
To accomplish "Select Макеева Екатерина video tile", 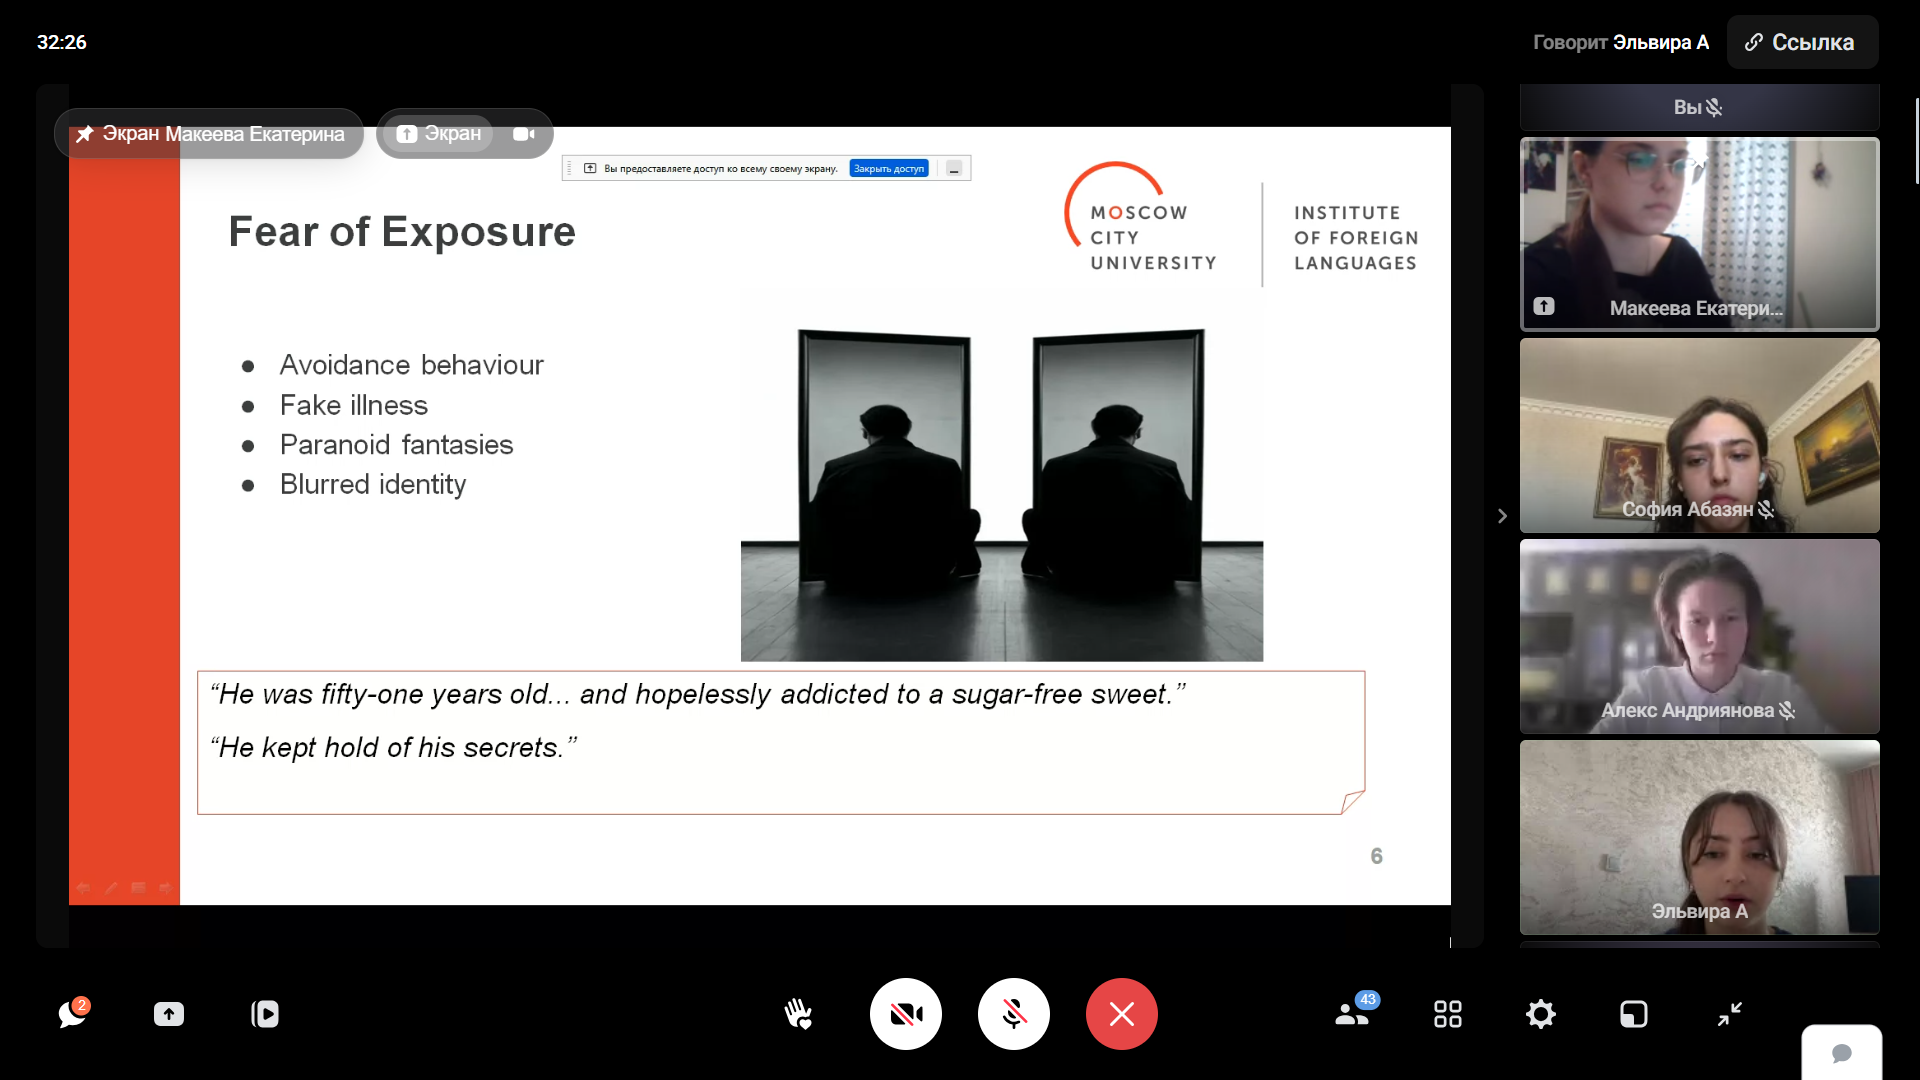I will (x=1700, y=234).
